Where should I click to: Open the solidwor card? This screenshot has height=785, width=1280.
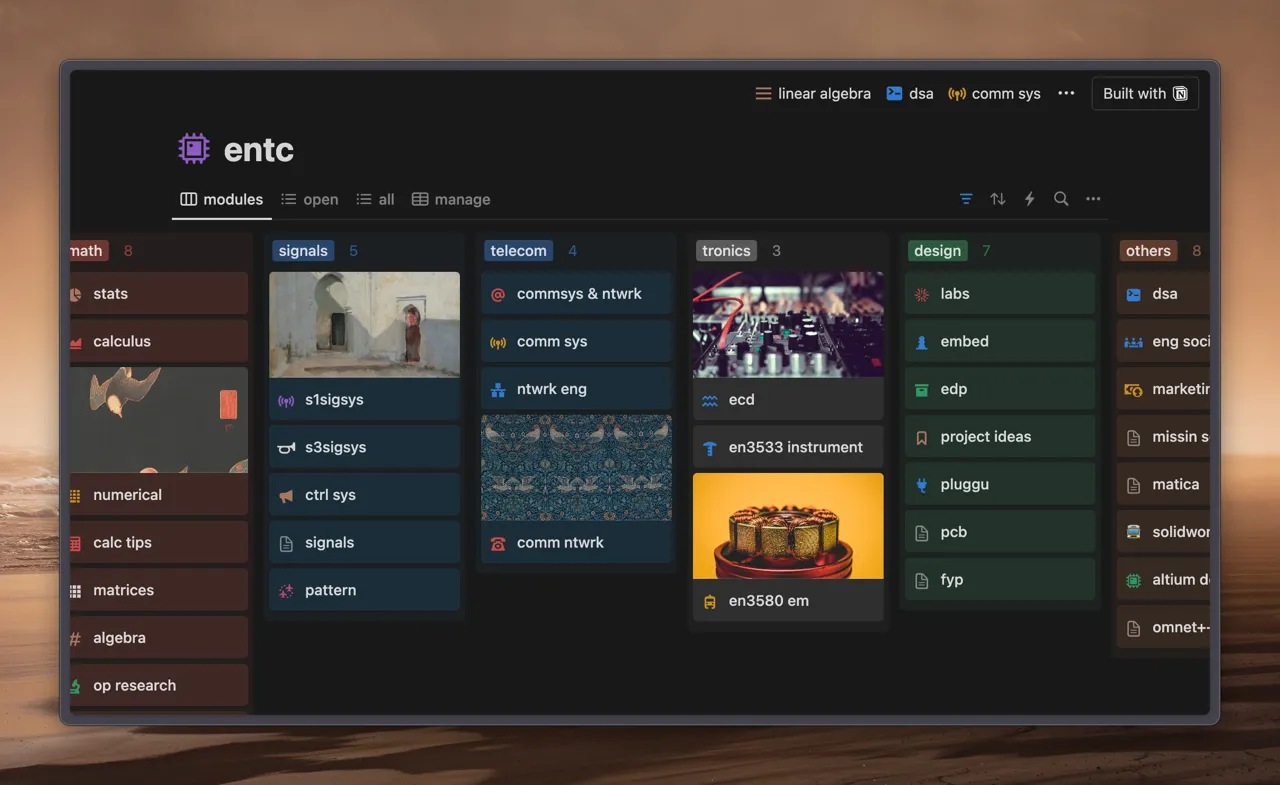point(1163,532)
